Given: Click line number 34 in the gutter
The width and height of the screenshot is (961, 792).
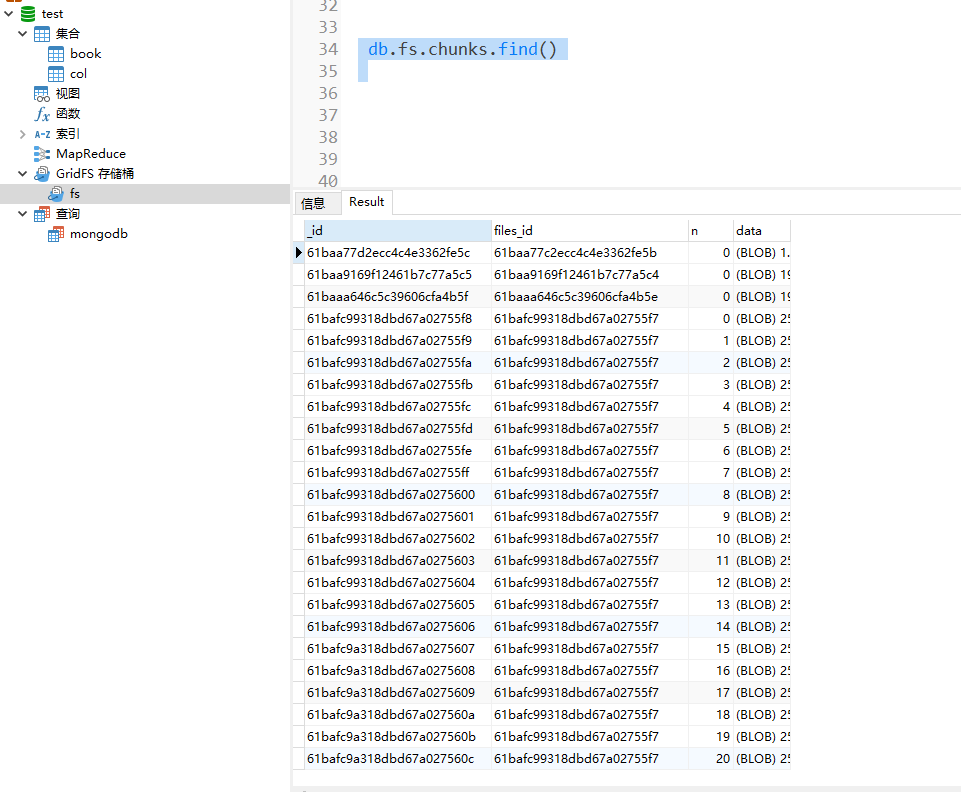Looking at the screenshot, I should point(328,49).
